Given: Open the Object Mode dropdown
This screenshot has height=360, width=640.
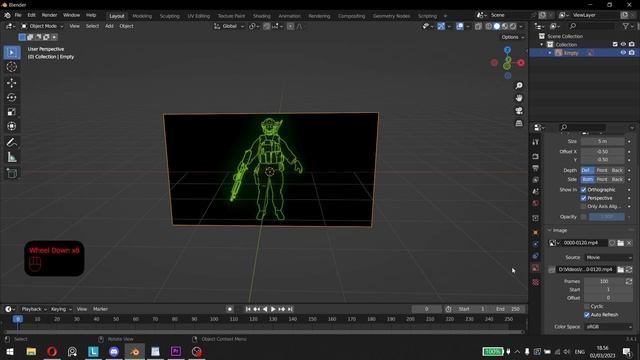Looking at the screenshot, I should tap(42, 26).
